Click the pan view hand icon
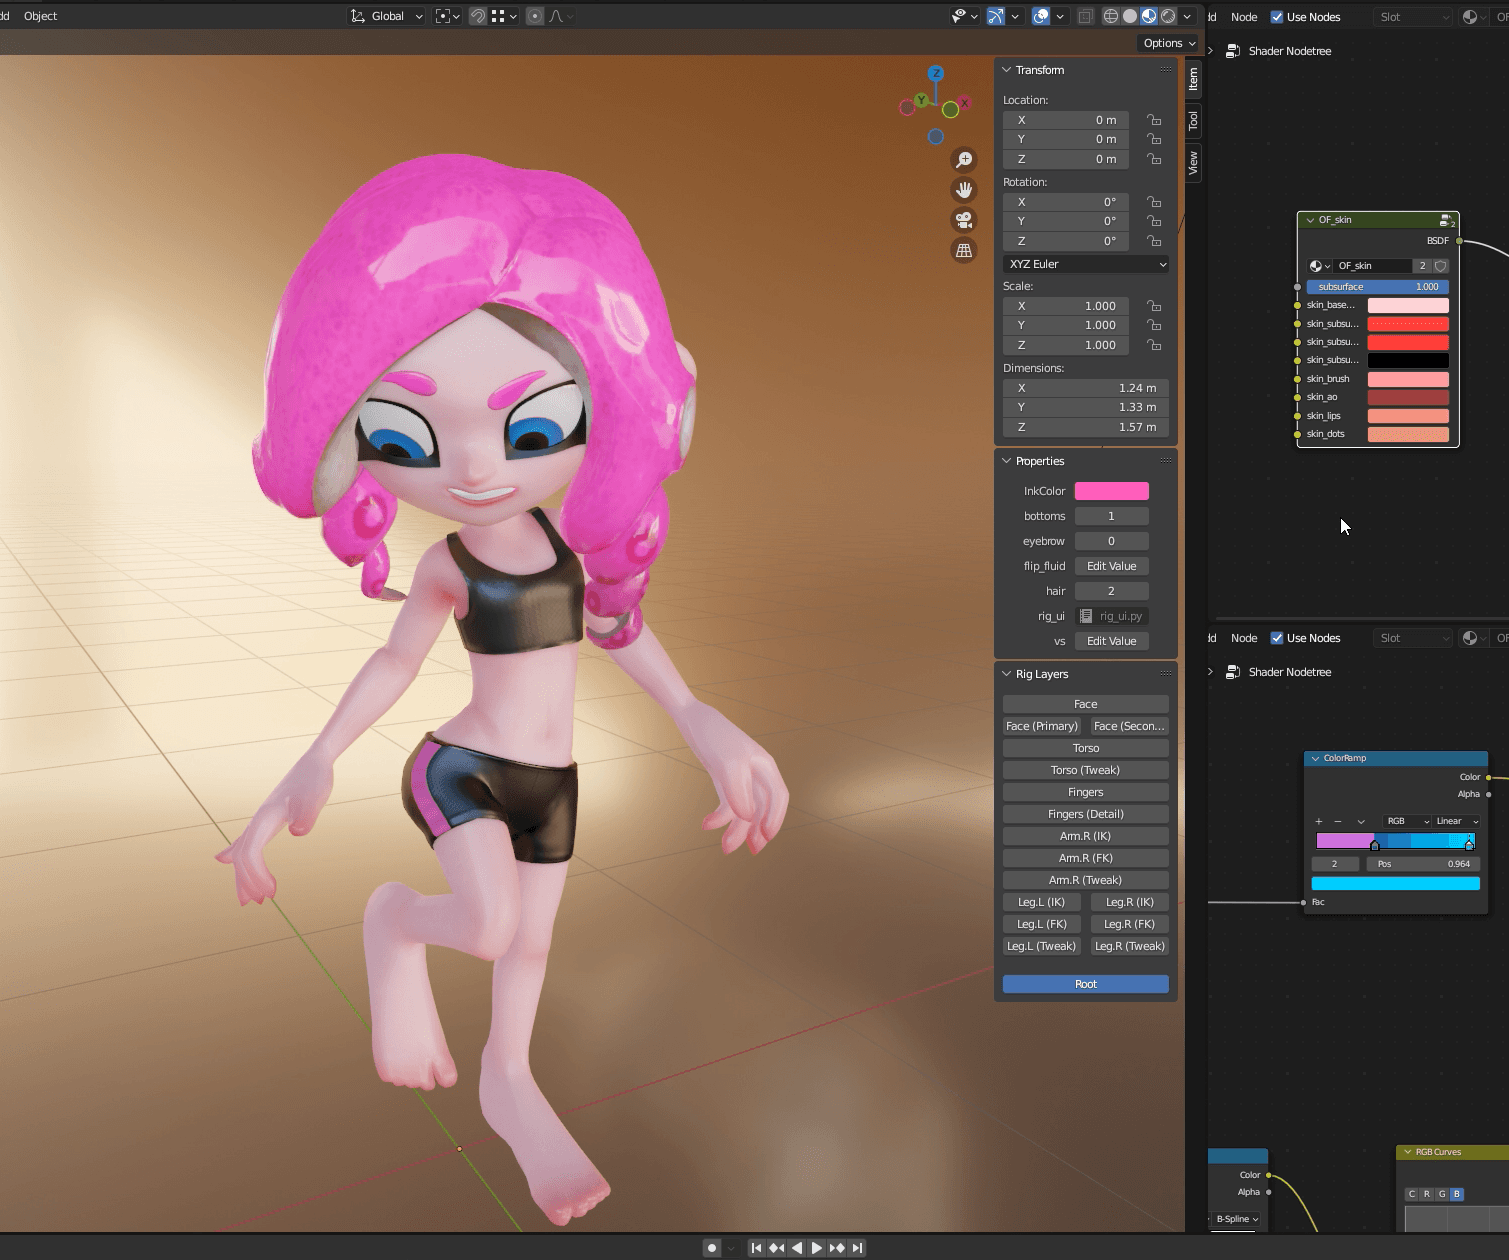The height and width of the screenshot is (1260, 1509). [964, 190]
